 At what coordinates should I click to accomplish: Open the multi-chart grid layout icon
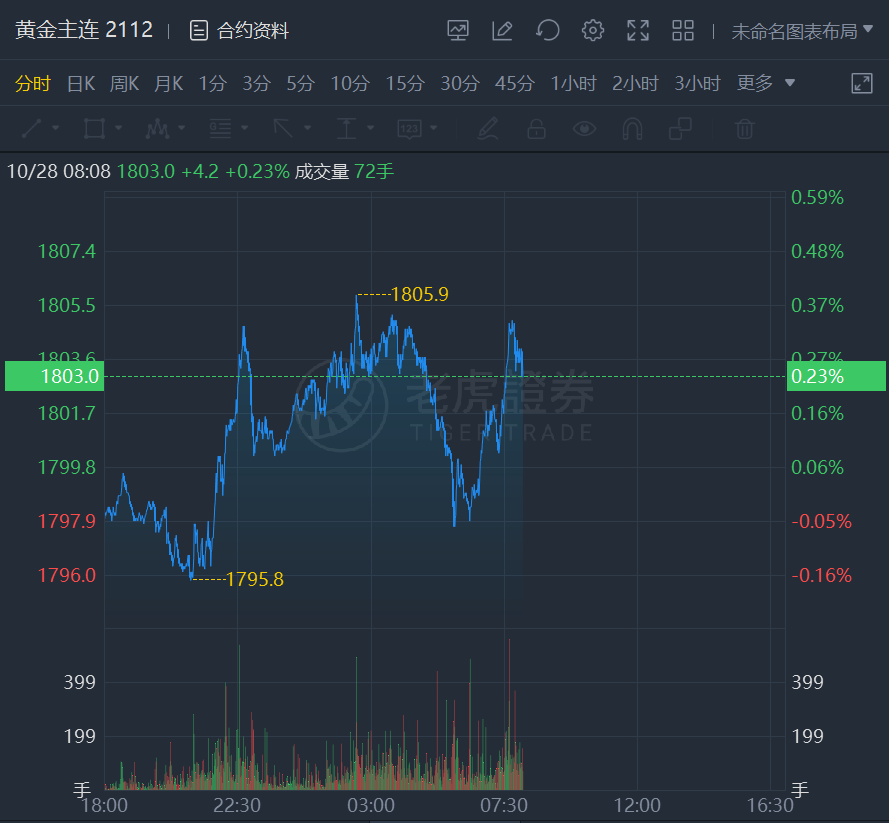pyautogui.click(x=683, y=31)
